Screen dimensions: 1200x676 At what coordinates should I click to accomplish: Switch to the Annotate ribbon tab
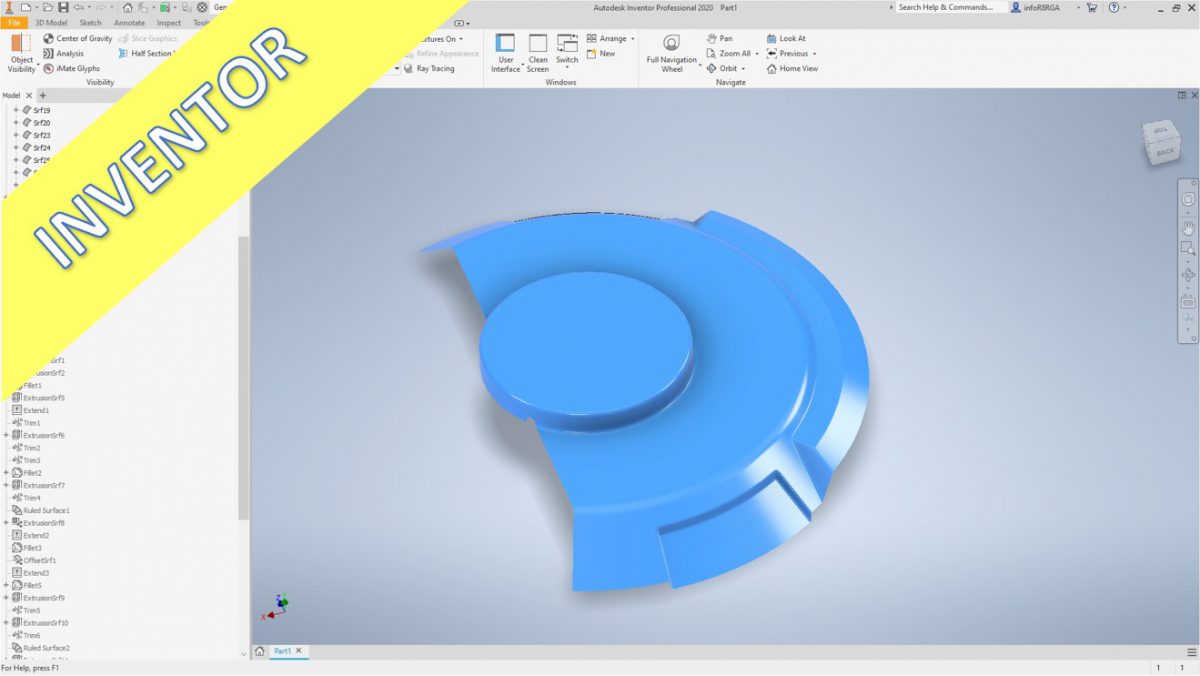[129, 22]
